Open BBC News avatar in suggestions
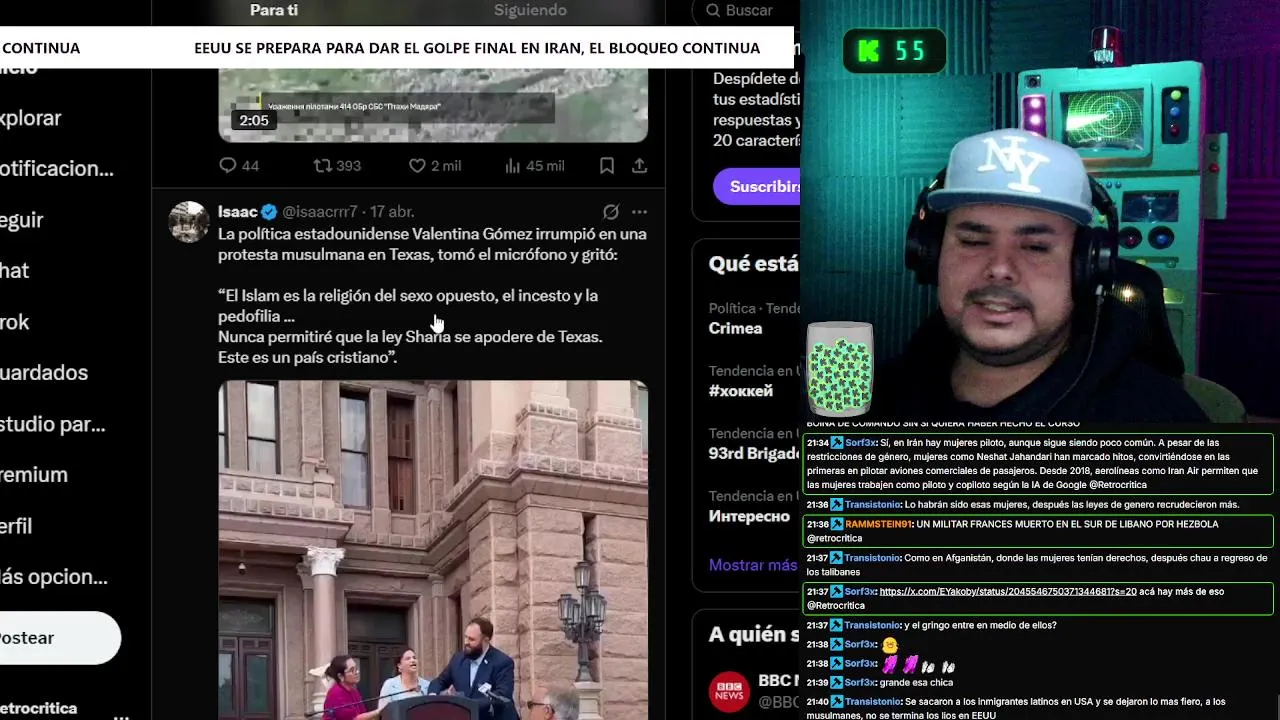 click(x=729, y=692)
